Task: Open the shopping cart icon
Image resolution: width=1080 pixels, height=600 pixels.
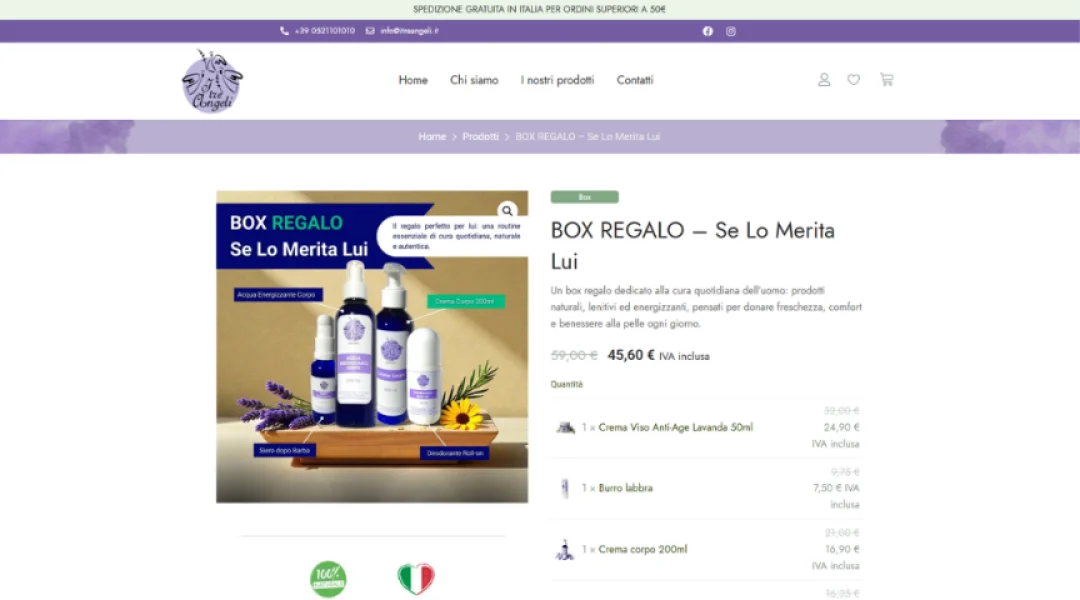Action: [886, 80]
